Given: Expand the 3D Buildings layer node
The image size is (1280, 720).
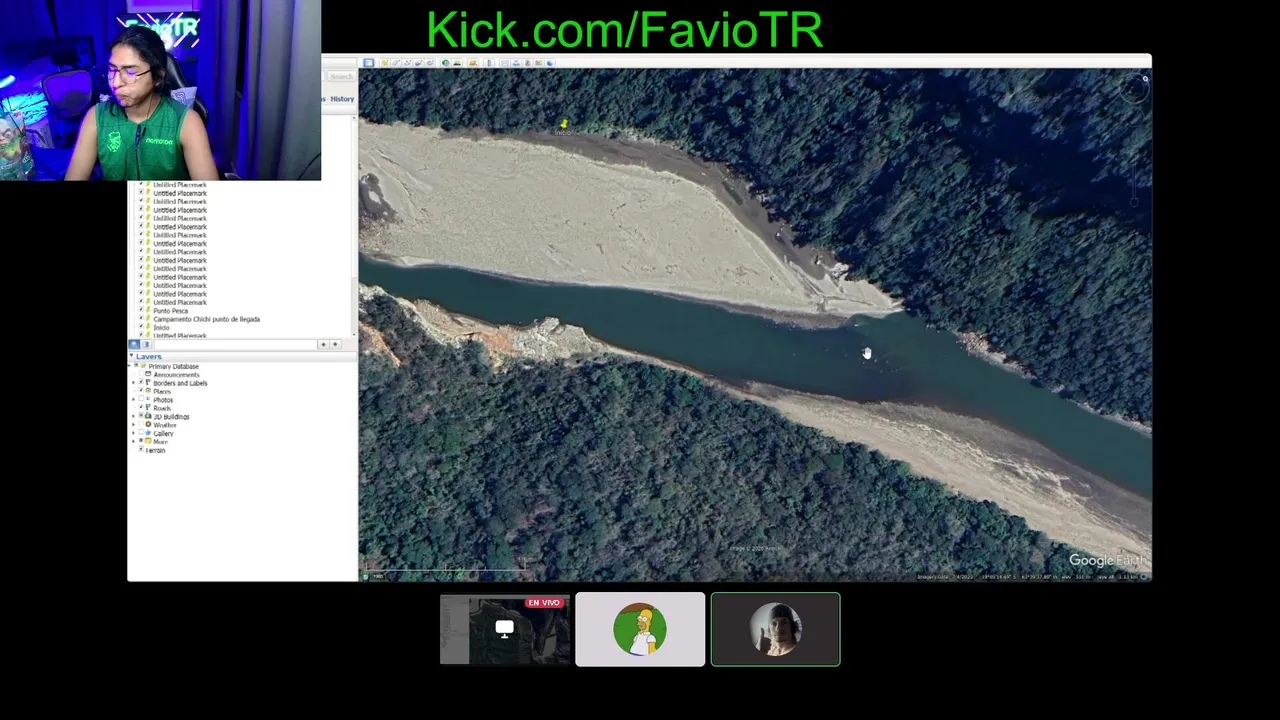Looking at the screenshot, I should [x=133, y=416].
